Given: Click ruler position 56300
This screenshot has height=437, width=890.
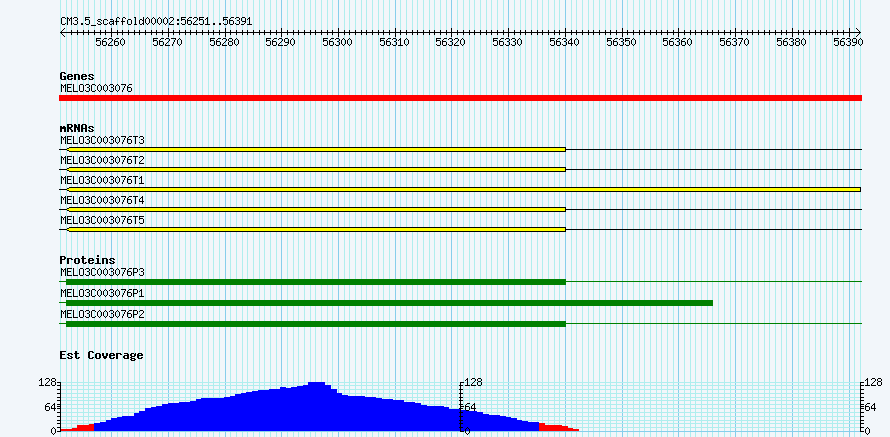Looking at the screenshot, I should click(x=338, y=42).
